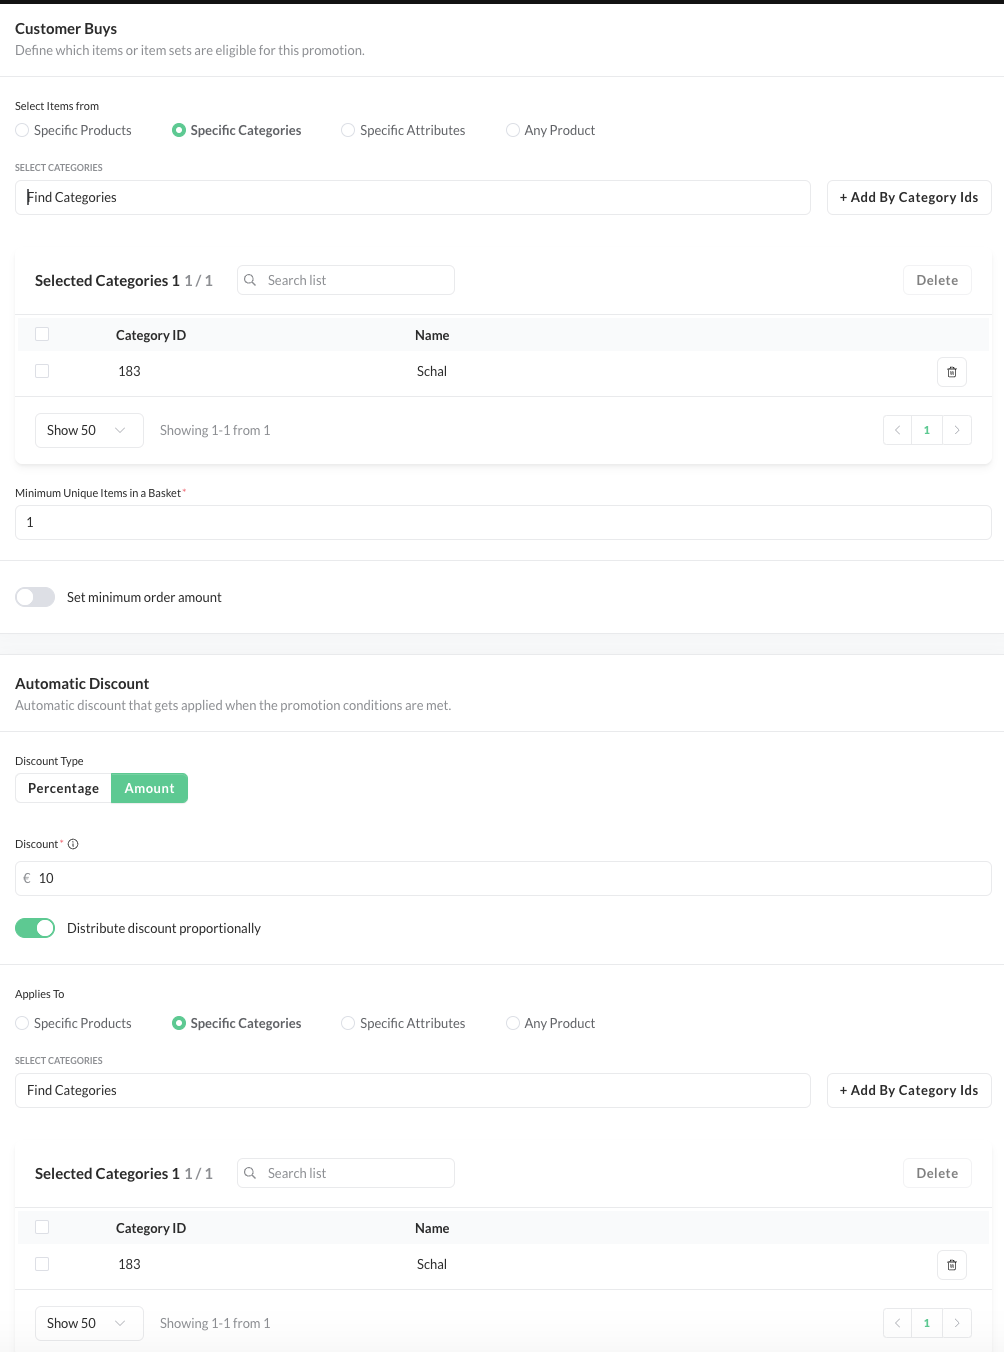
Task: Switch discount type to Percentage
Action: click(x=63, y=788)
